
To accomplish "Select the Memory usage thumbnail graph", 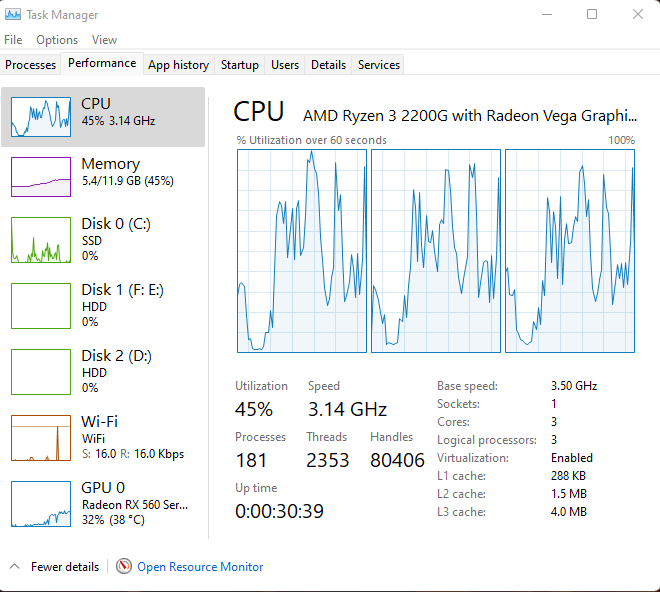I will coord(41,177).
